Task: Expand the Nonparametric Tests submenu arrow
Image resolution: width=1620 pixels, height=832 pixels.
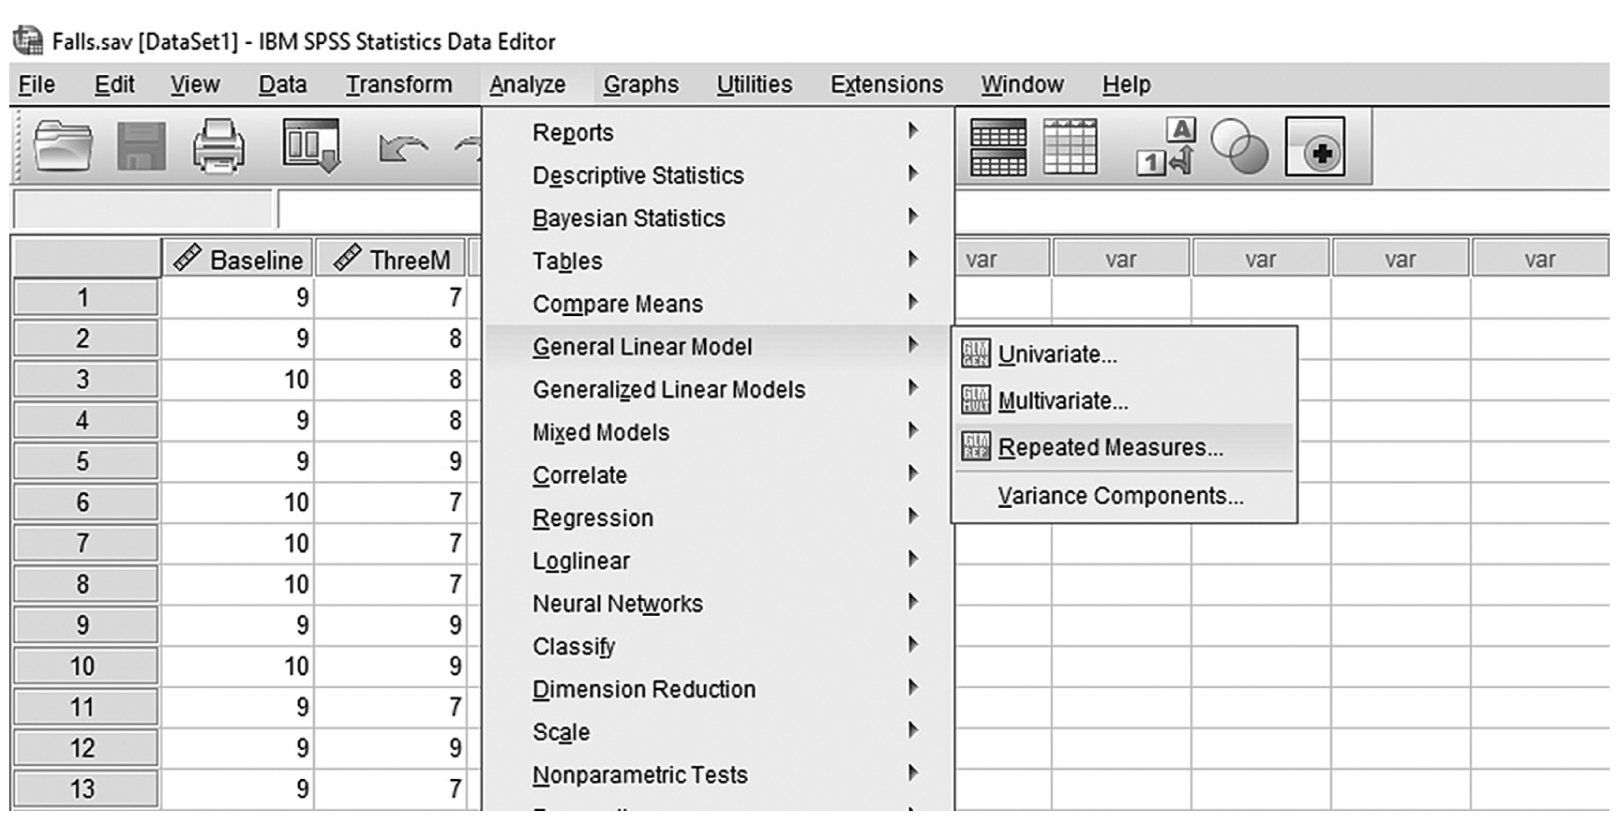Action: (x=912, y=773)
